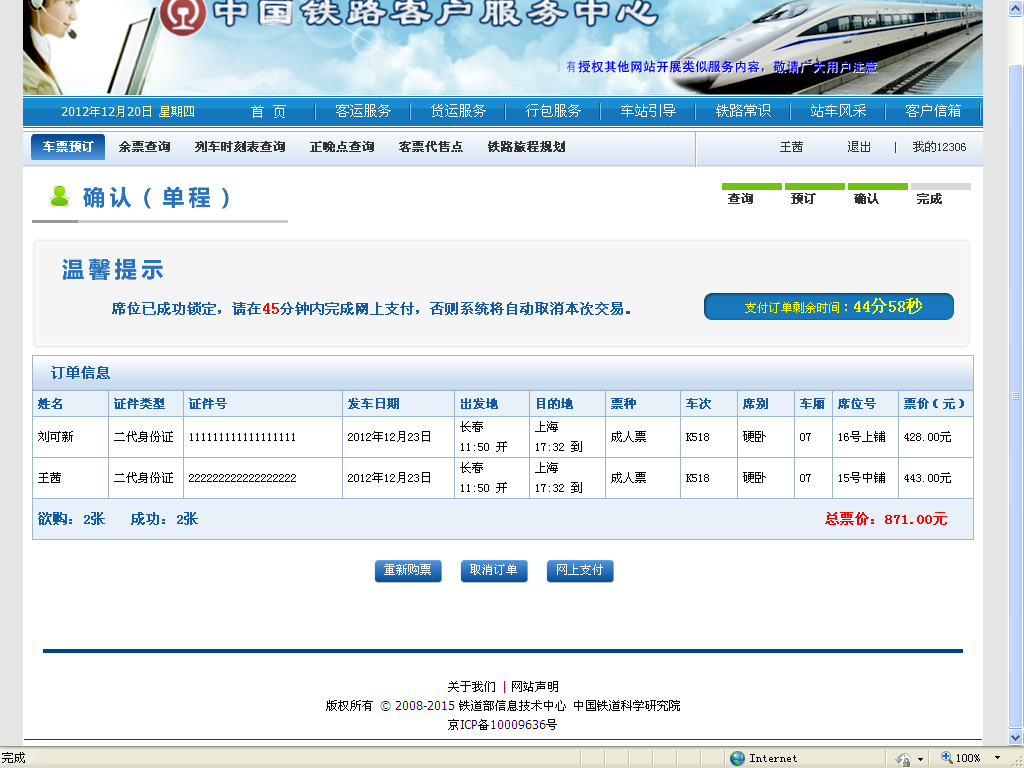Click the 重新购票 button
This screenshot has height=768, width=1024.
pyautogui.click(x=408, y=571)
